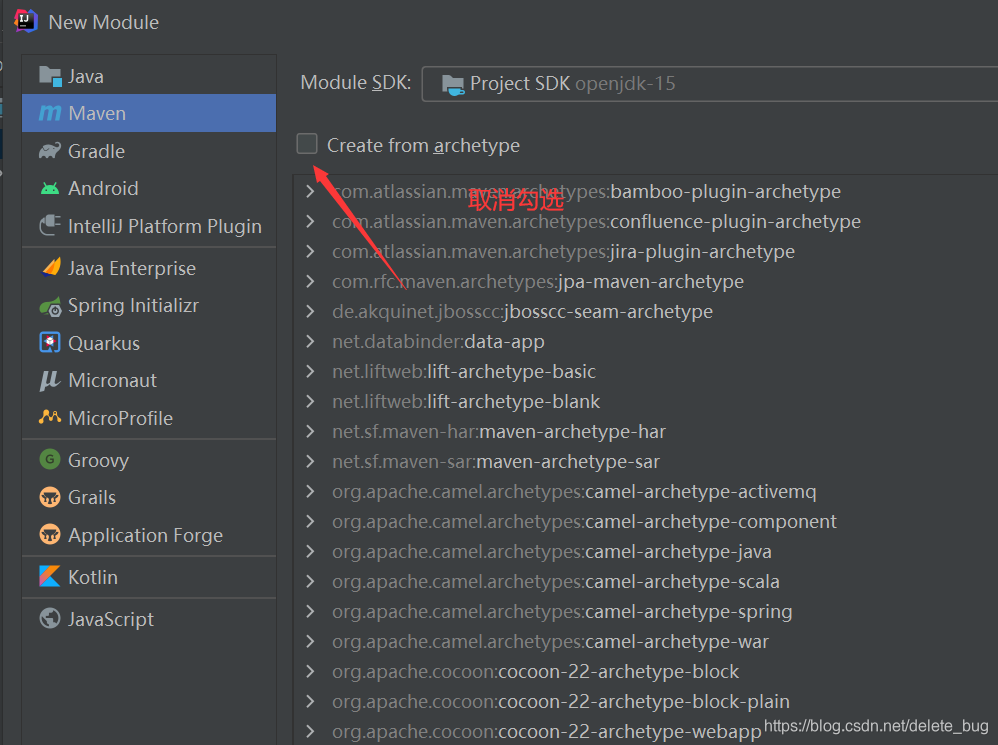998x745 pixels.
Task: Click the Application Forge icon
Action: point(50,534)
